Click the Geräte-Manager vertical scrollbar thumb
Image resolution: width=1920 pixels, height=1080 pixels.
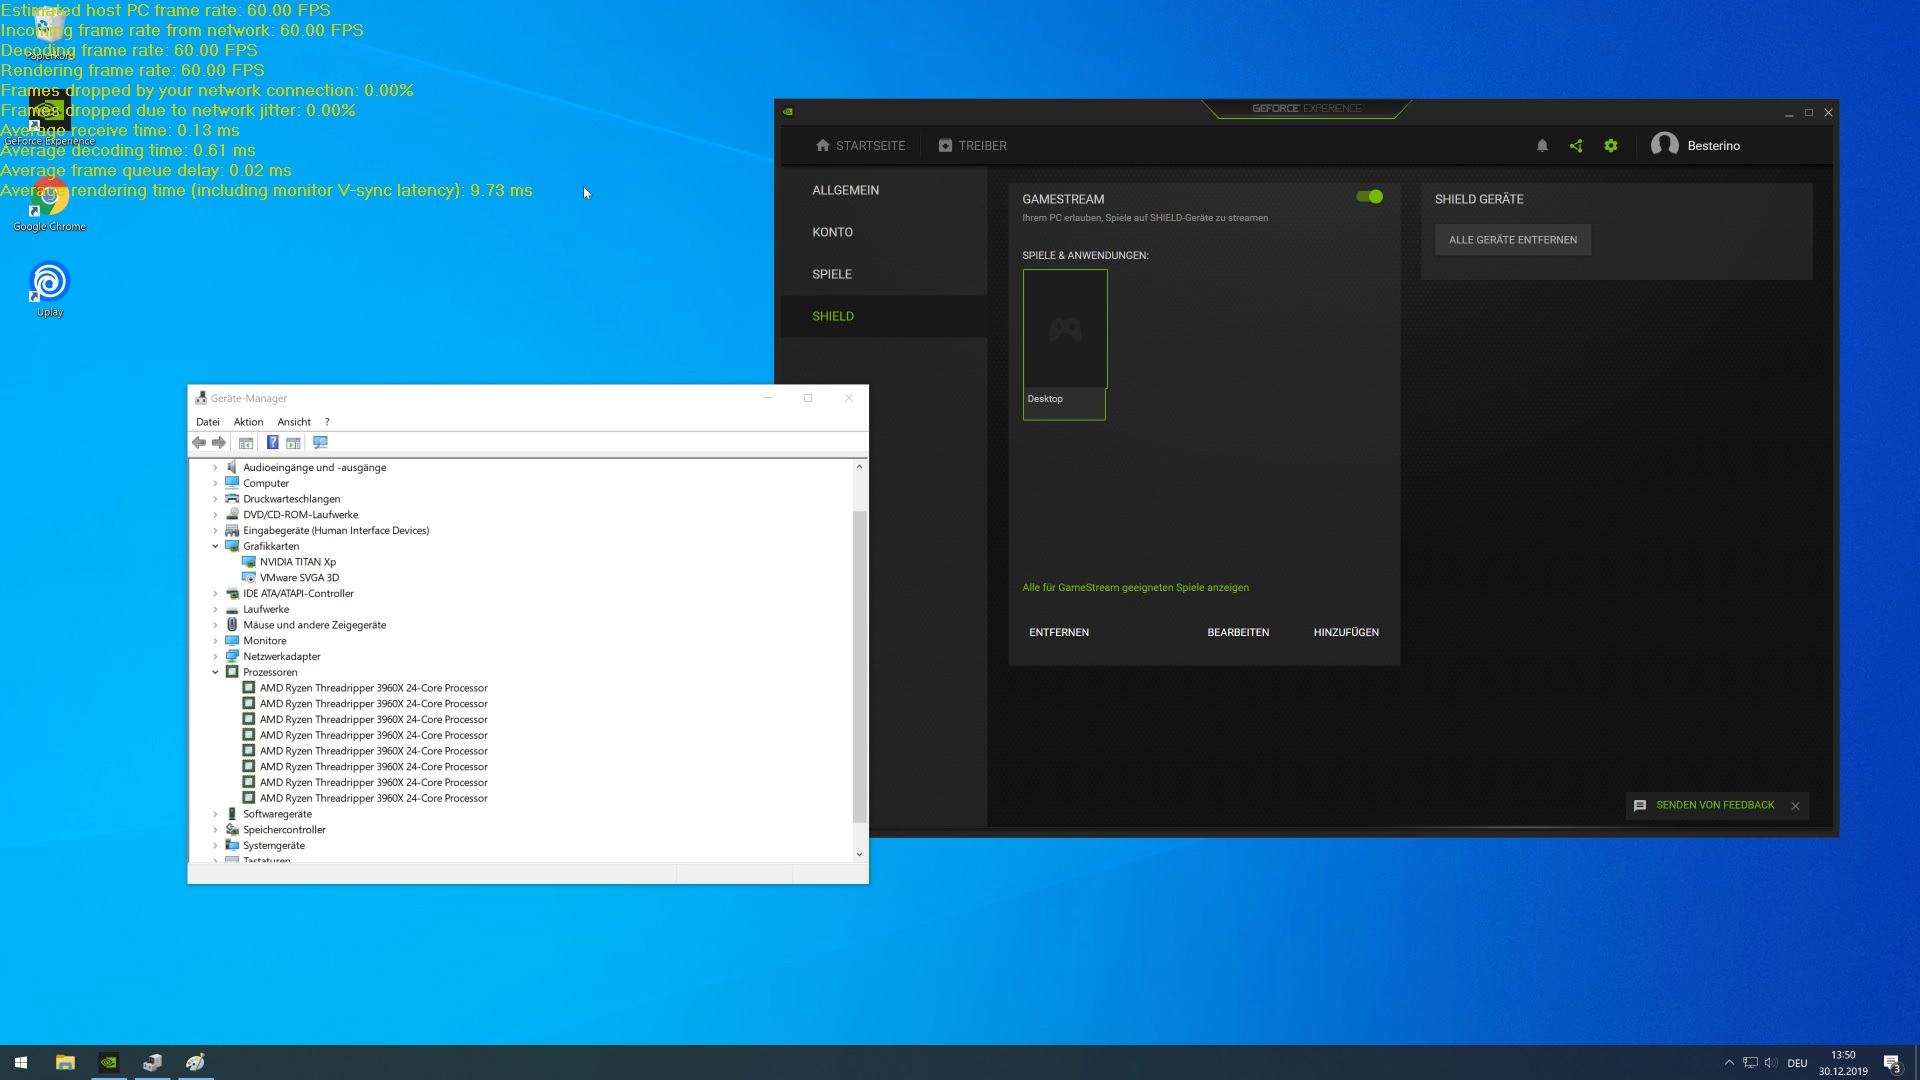pos(859,666)
